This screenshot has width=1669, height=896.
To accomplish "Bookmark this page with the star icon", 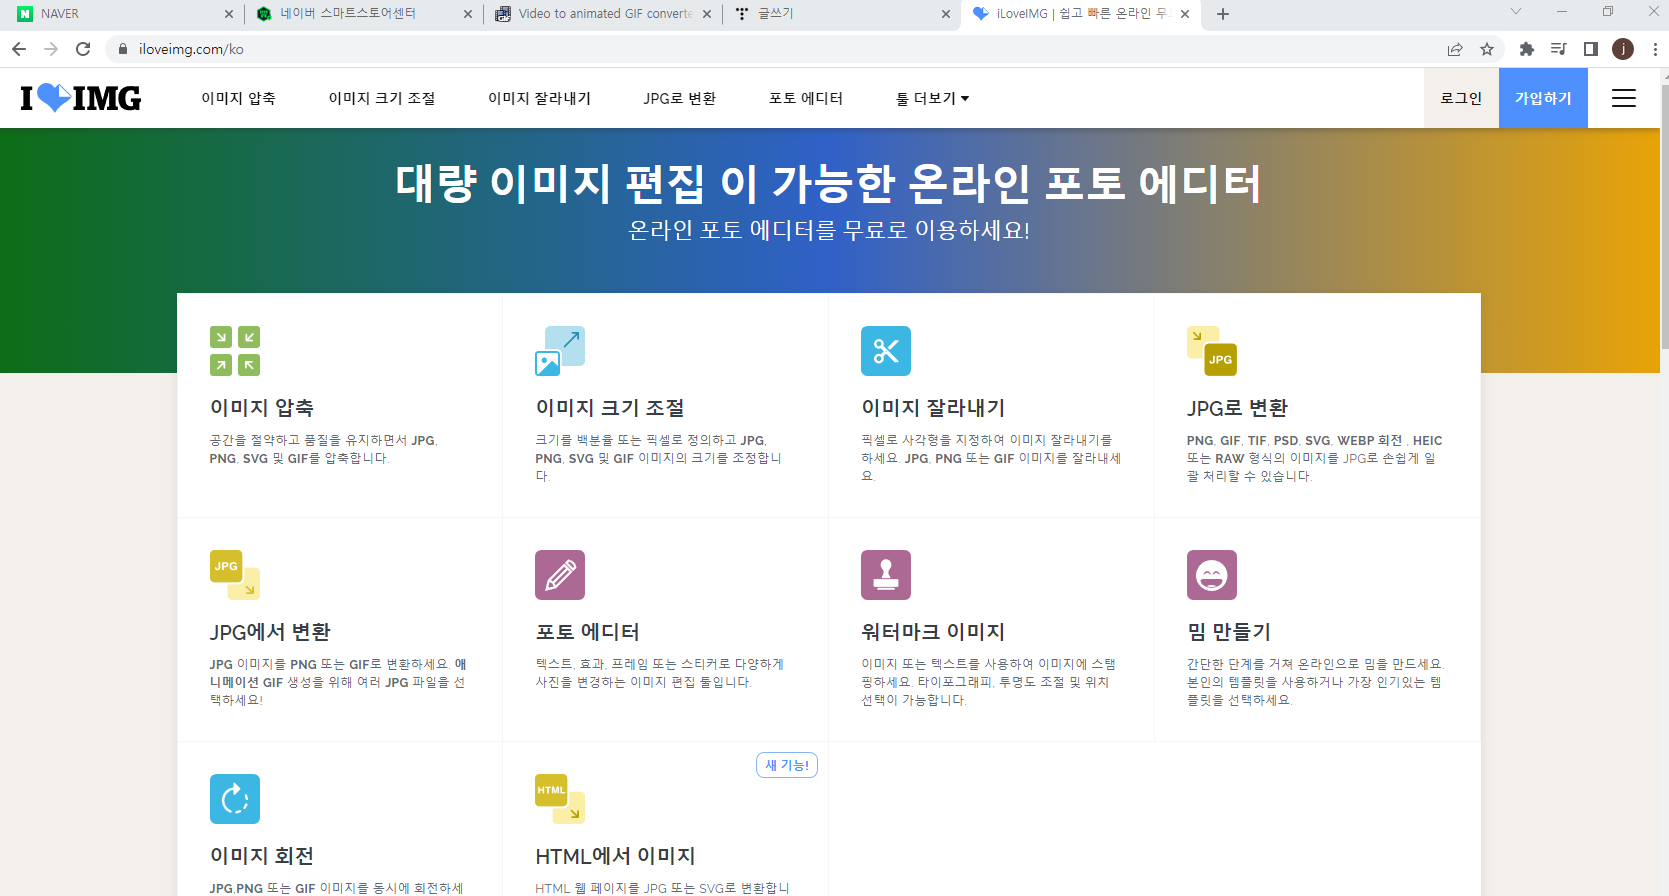I will tap(1487, 49).
